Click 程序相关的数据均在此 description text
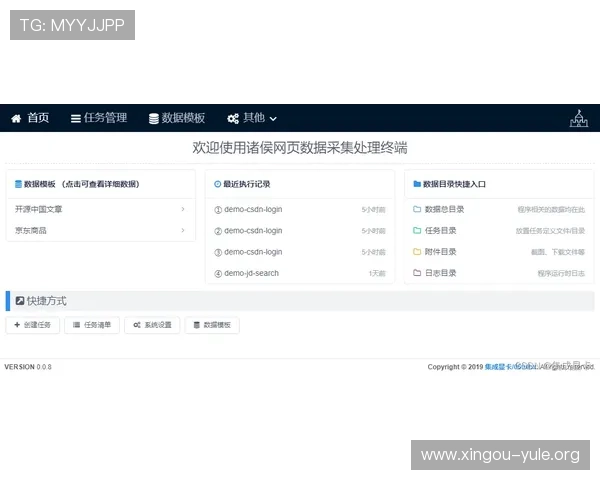Image resolution: width=600 pixels, height=480 pixels. pyautogui.click(x=551, y=209)
